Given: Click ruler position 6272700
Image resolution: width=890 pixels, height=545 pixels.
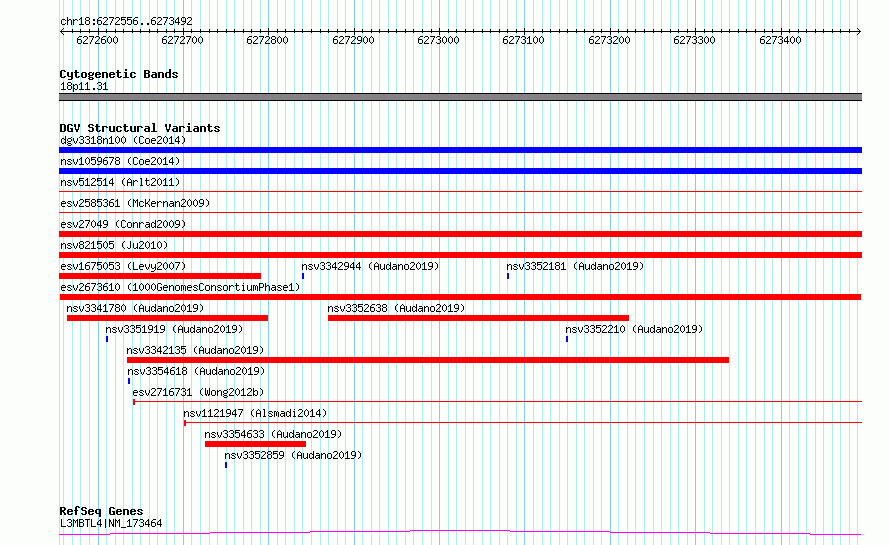Looking at the screenshot, I should pyautogui.click(x=182, y=40).
